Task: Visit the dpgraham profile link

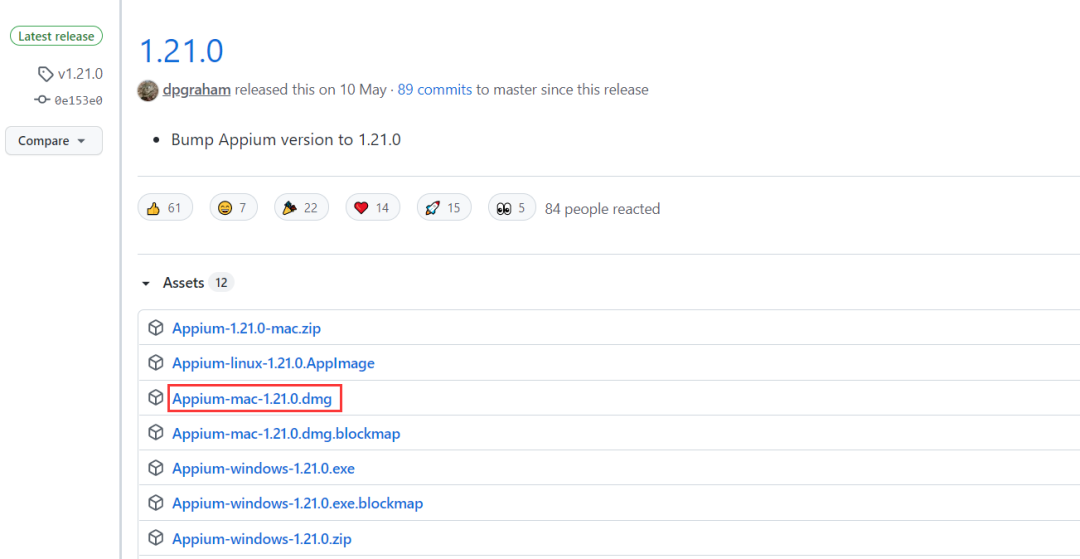Action: pos(197,89)
